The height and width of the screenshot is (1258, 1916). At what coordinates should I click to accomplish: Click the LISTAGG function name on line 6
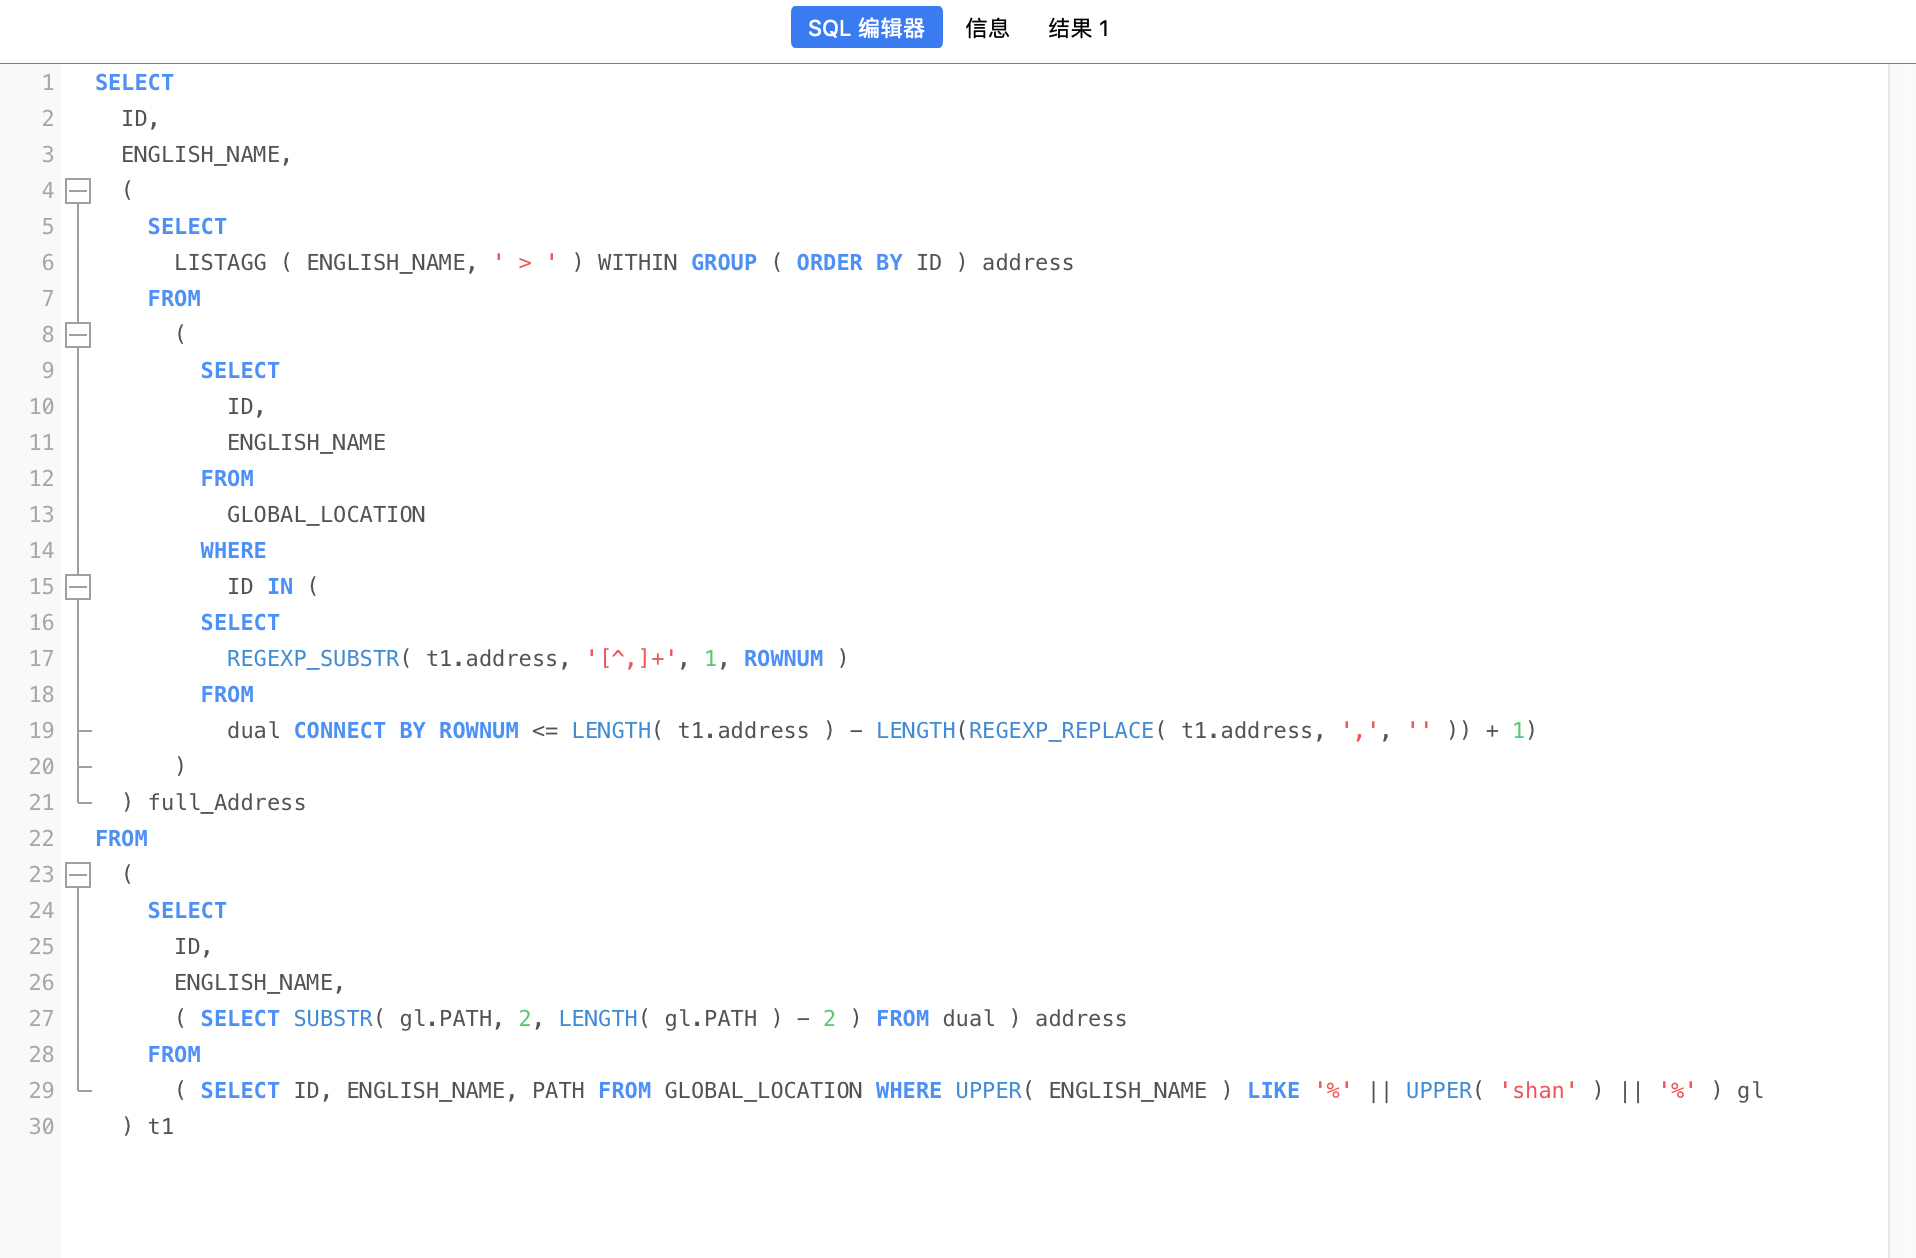220,262
